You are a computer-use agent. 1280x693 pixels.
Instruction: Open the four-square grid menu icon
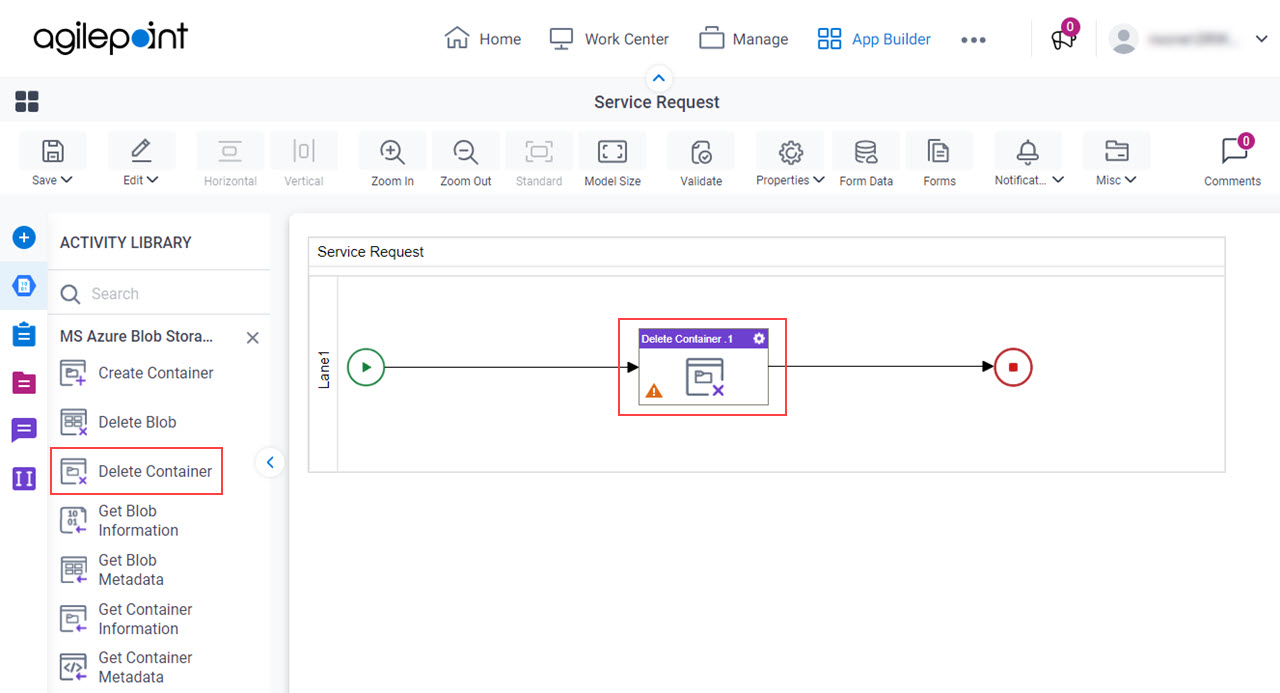click(27, 101)
